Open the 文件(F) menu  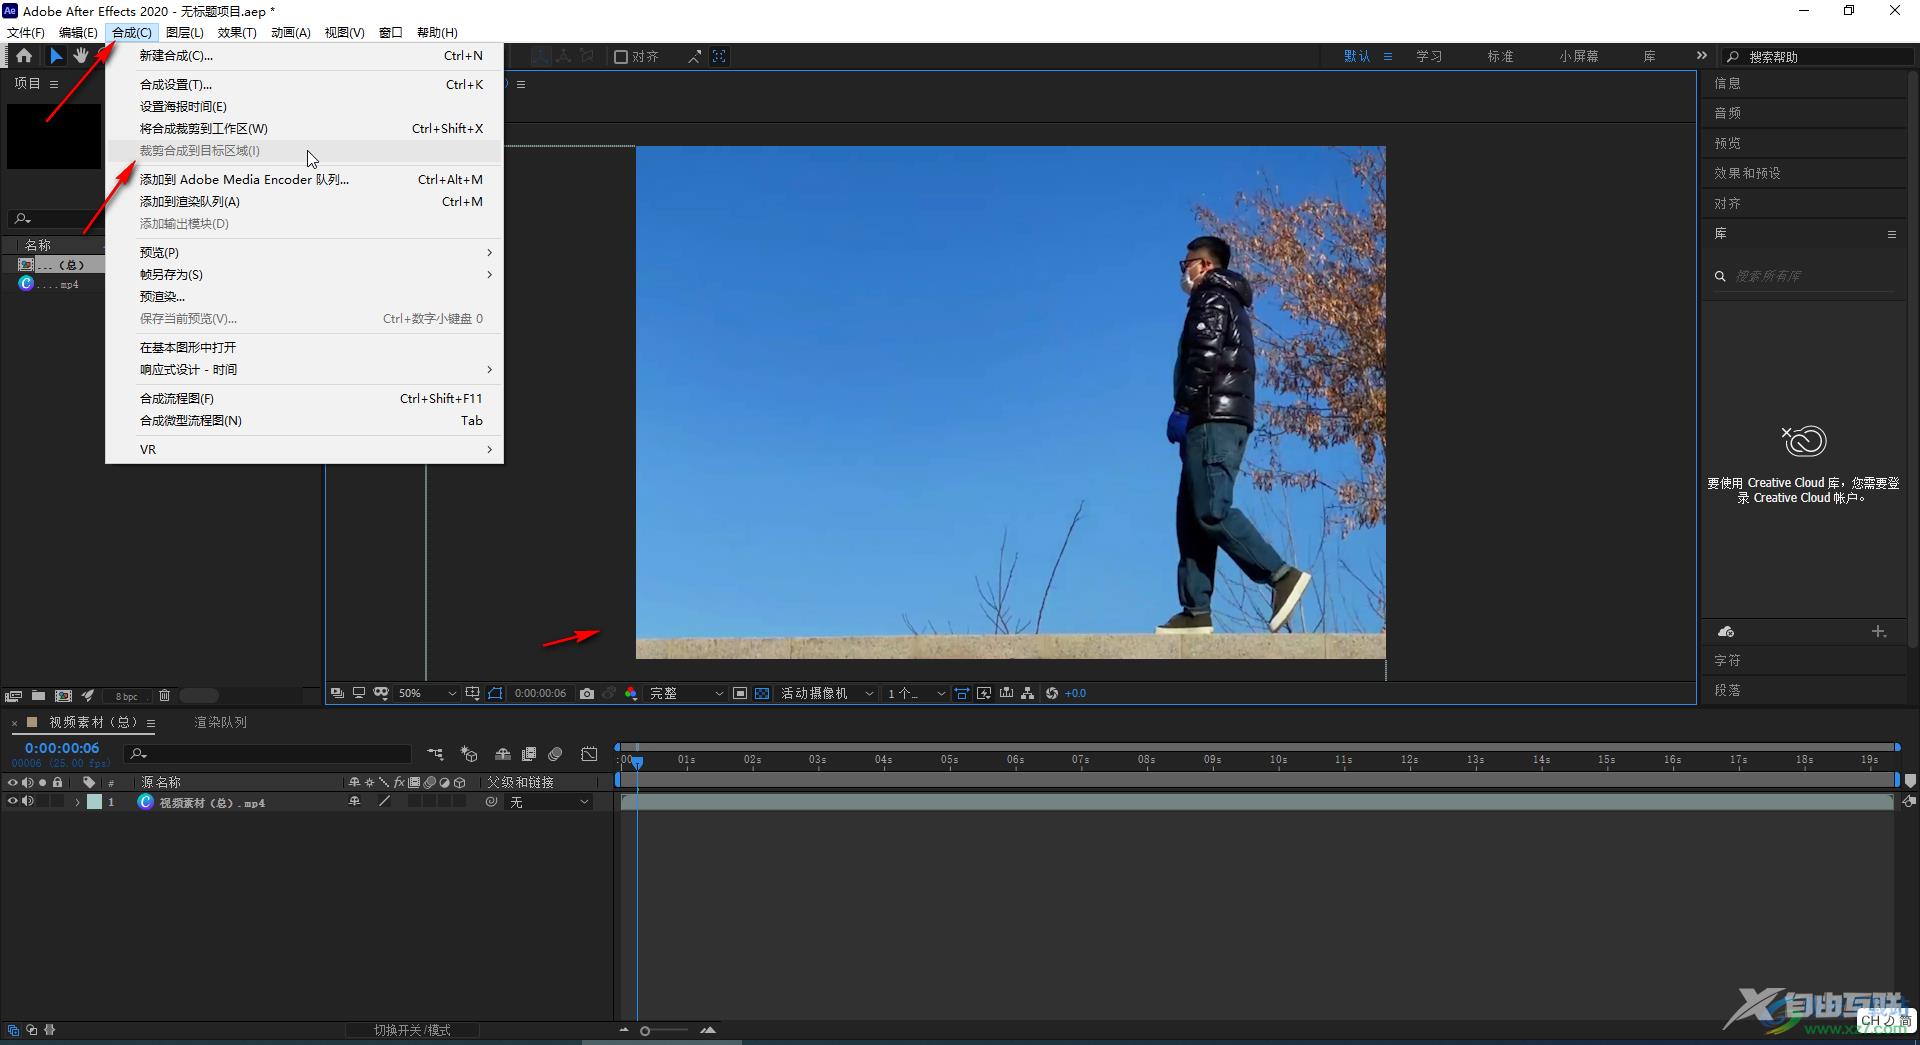26,33
